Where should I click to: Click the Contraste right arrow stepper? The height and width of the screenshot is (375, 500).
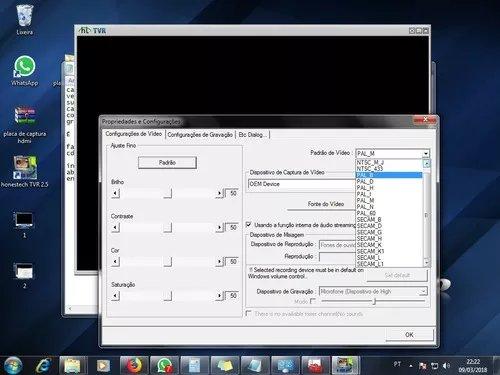[219, 227]
